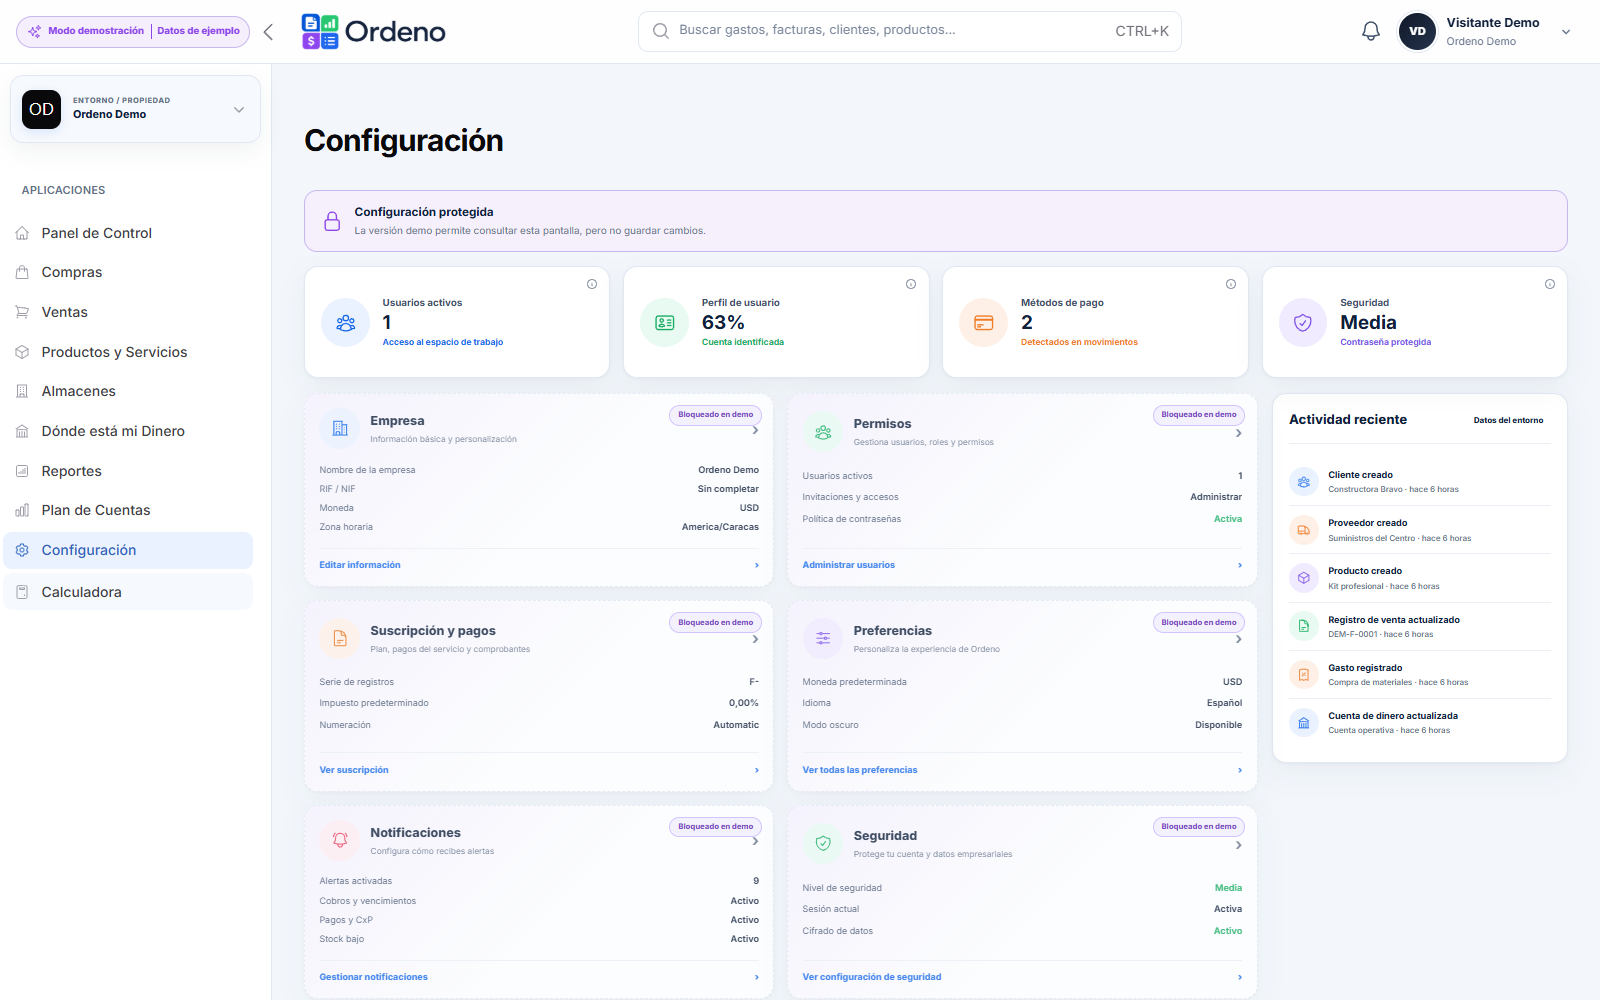Viewport: 1600px width, 1000px height.
Task: Click Bloqueado en demo badge on Empresa
Action: point(716,415)
